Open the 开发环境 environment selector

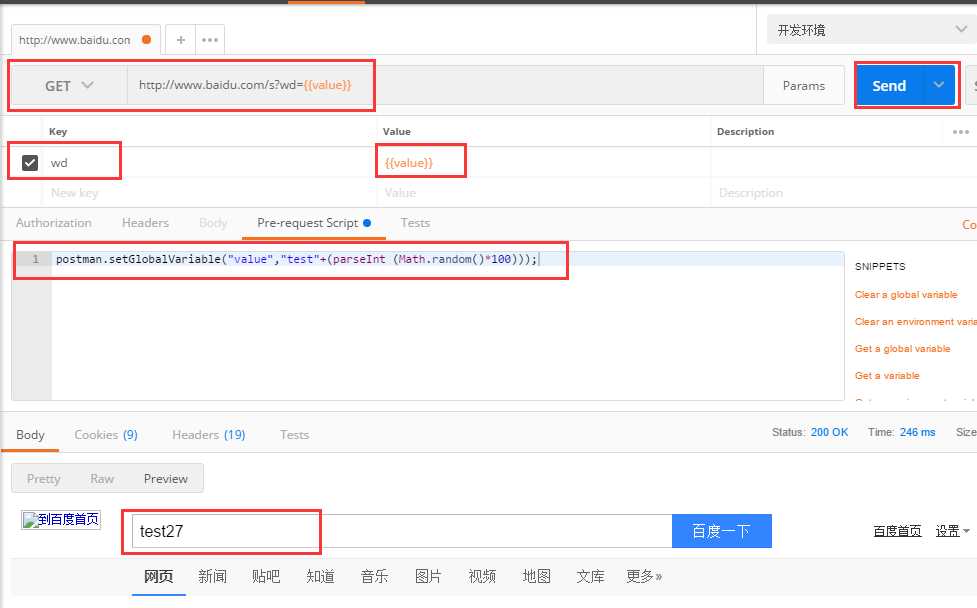(871, 30)
